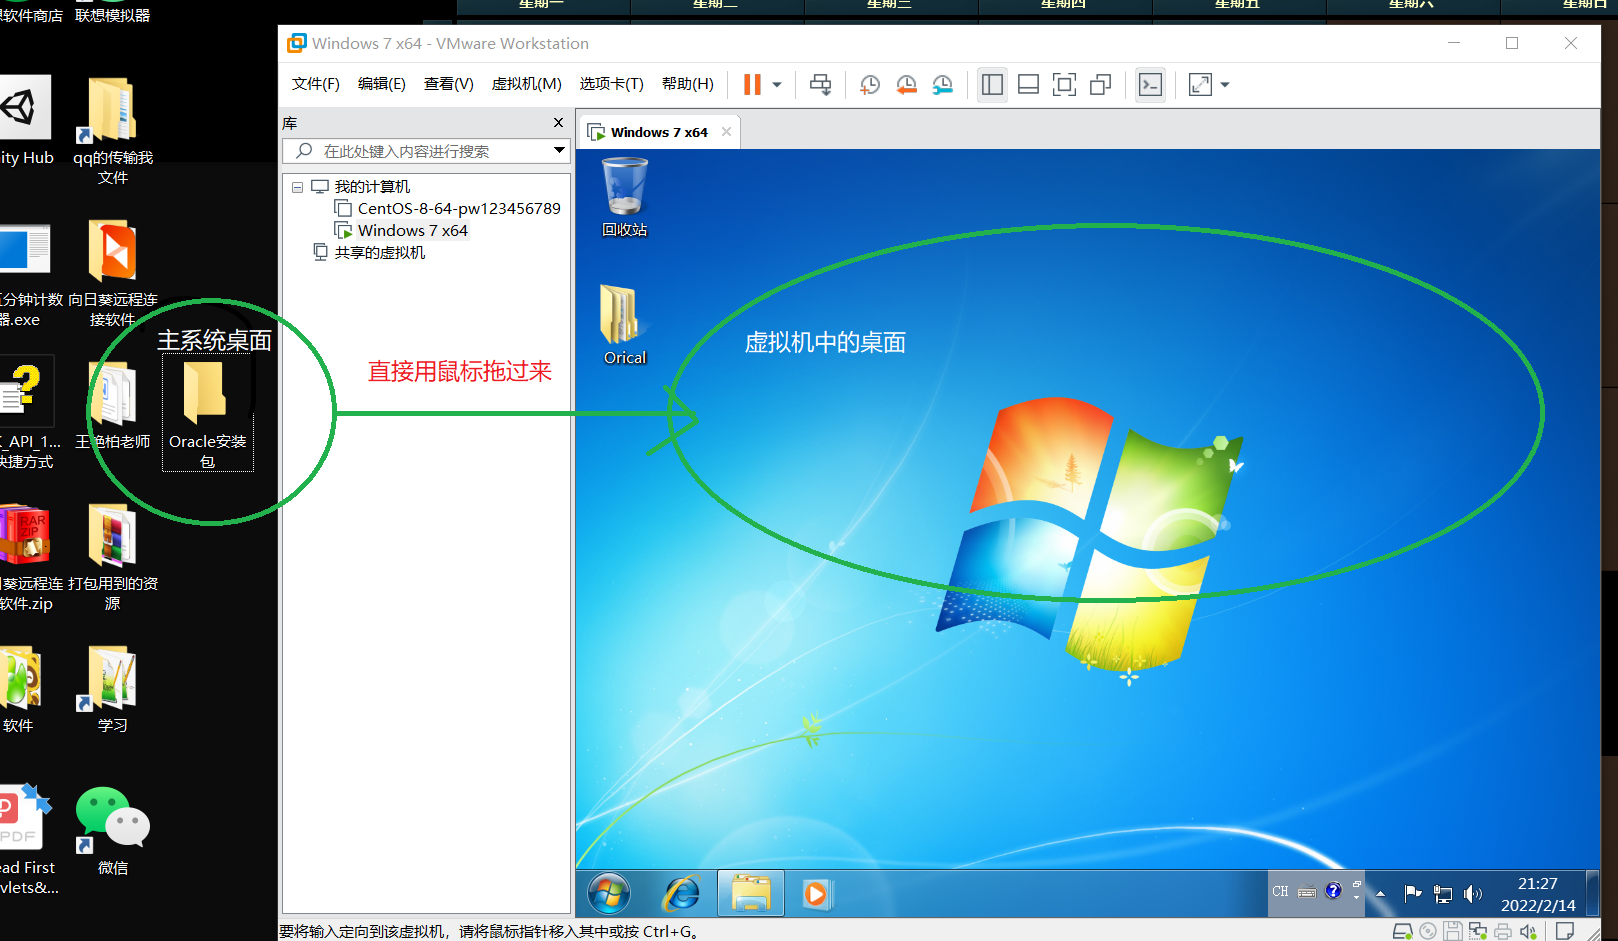Open the full screen mode dropdown

(x=1224, y=84)
